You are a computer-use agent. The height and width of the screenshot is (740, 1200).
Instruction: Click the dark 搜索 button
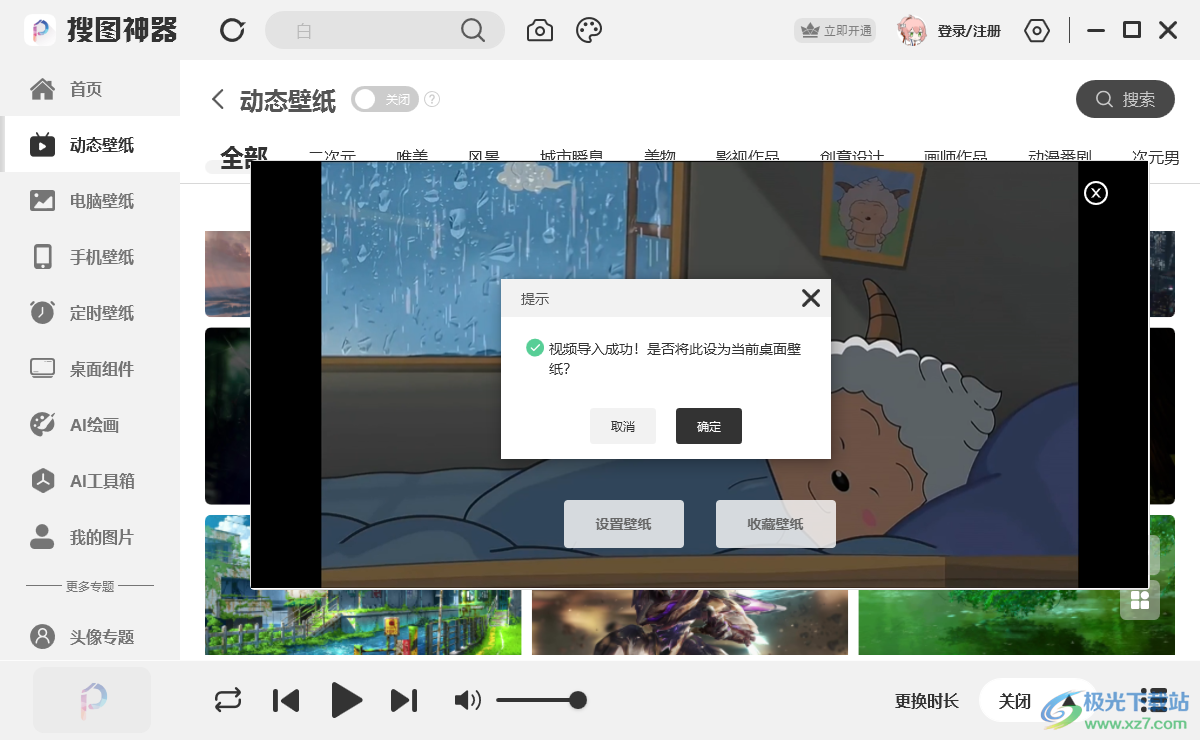(1125, 99)
